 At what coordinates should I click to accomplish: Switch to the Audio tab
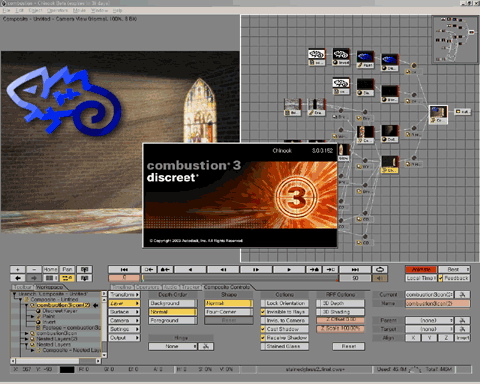(170, 287)
